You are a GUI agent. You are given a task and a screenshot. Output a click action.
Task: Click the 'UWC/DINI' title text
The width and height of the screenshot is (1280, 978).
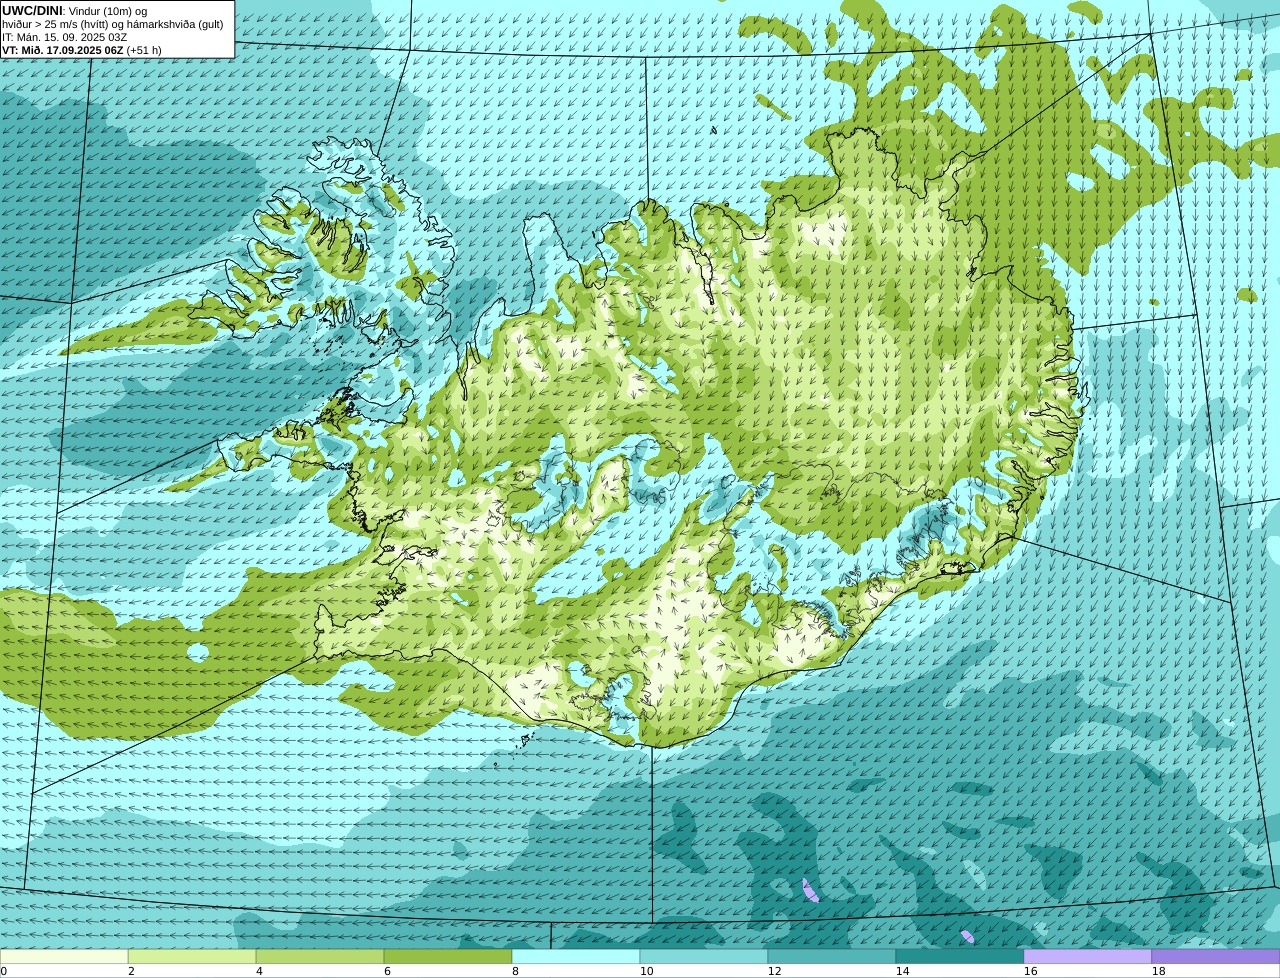tap(32, 11)
